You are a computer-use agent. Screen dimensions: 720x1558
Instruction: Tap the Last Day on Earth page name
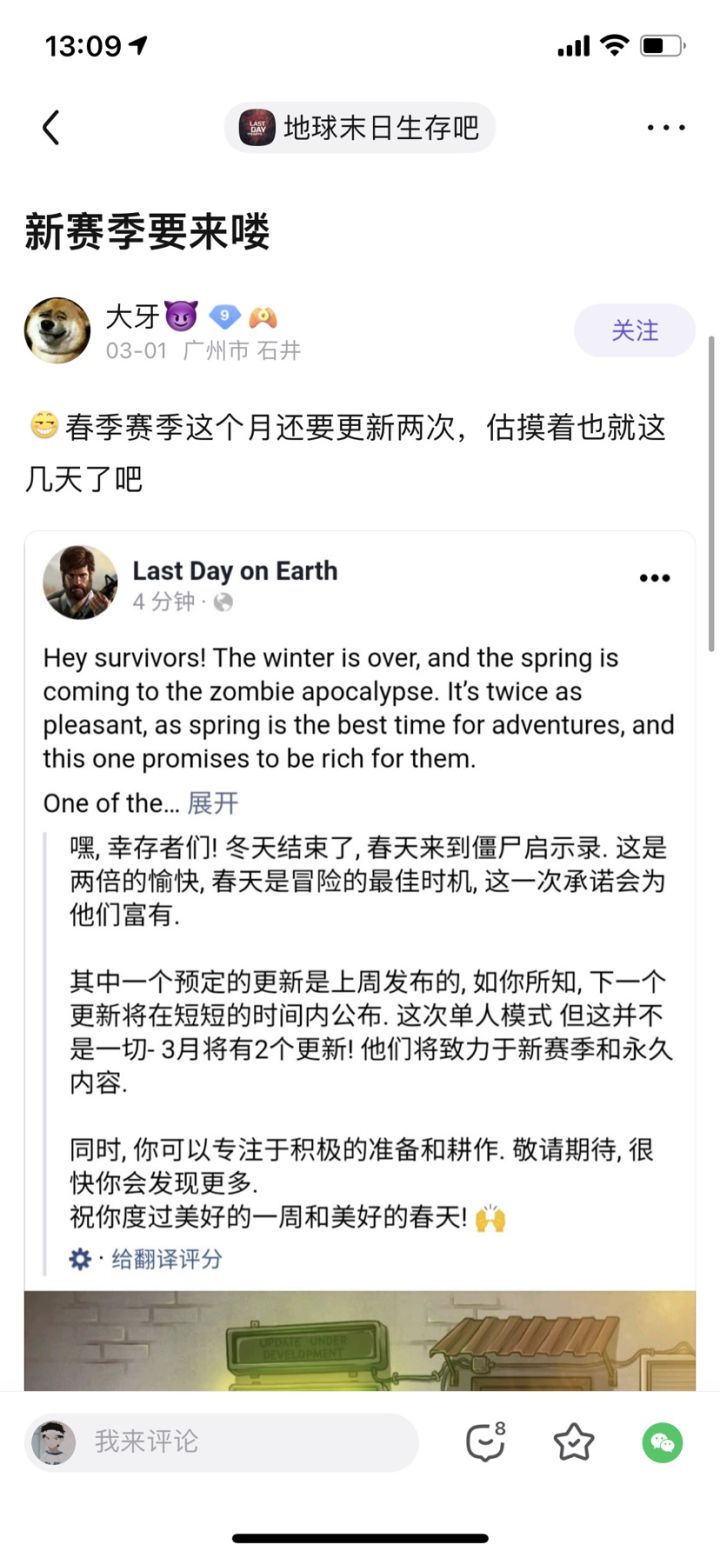pos(235,571)
